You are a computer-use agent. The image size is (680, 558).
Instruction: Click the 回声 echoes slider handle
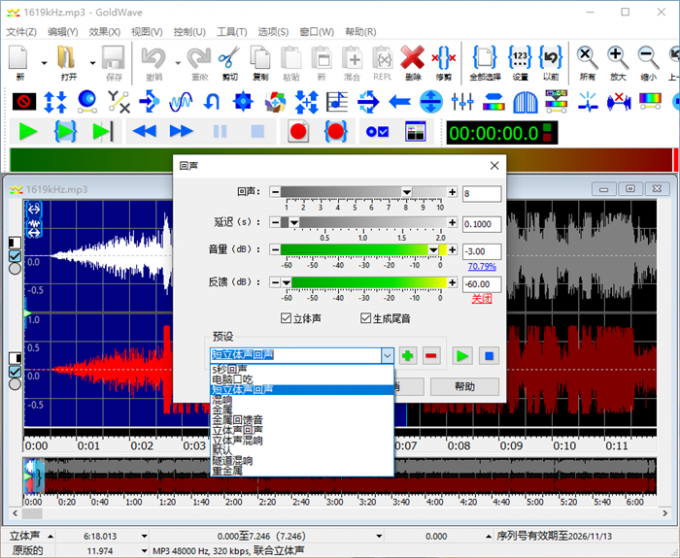(x=406, y=192)
